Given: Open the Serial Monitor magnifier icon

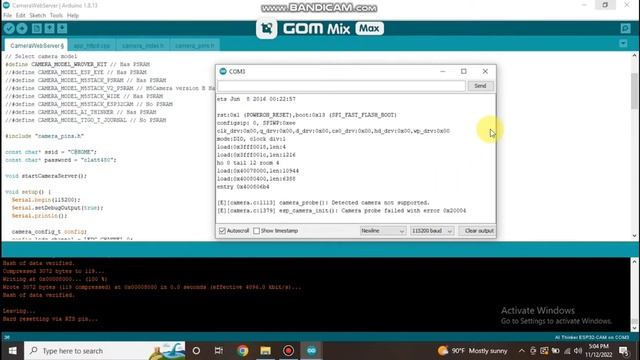Looking at the screenshot, I should (625, 28).
